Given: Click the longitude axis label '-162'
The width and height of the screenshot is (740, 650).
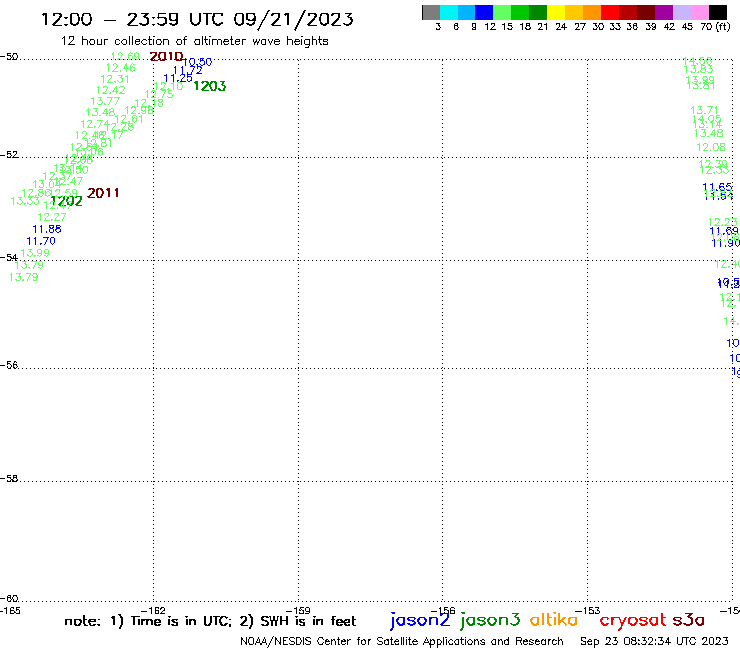Looking at the screenshot, I should [x=153, y=610].
